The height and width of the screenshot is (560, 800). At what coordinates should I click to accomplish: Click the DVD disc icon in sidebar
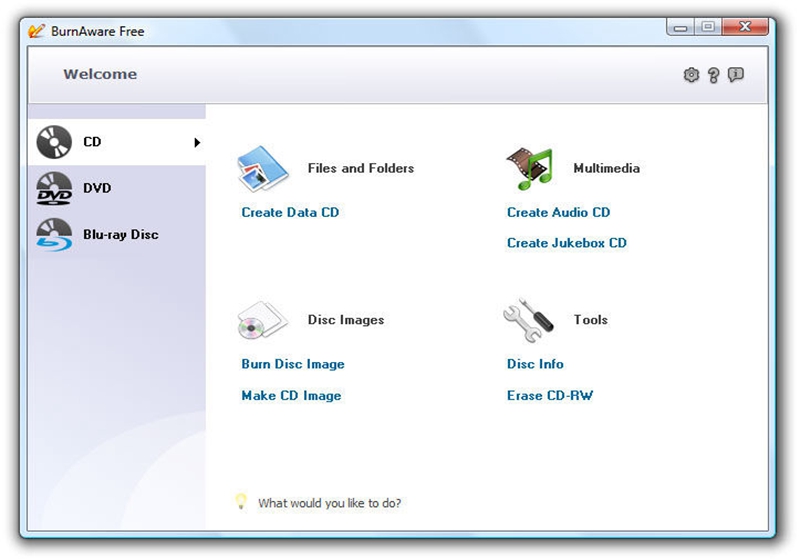54,188
